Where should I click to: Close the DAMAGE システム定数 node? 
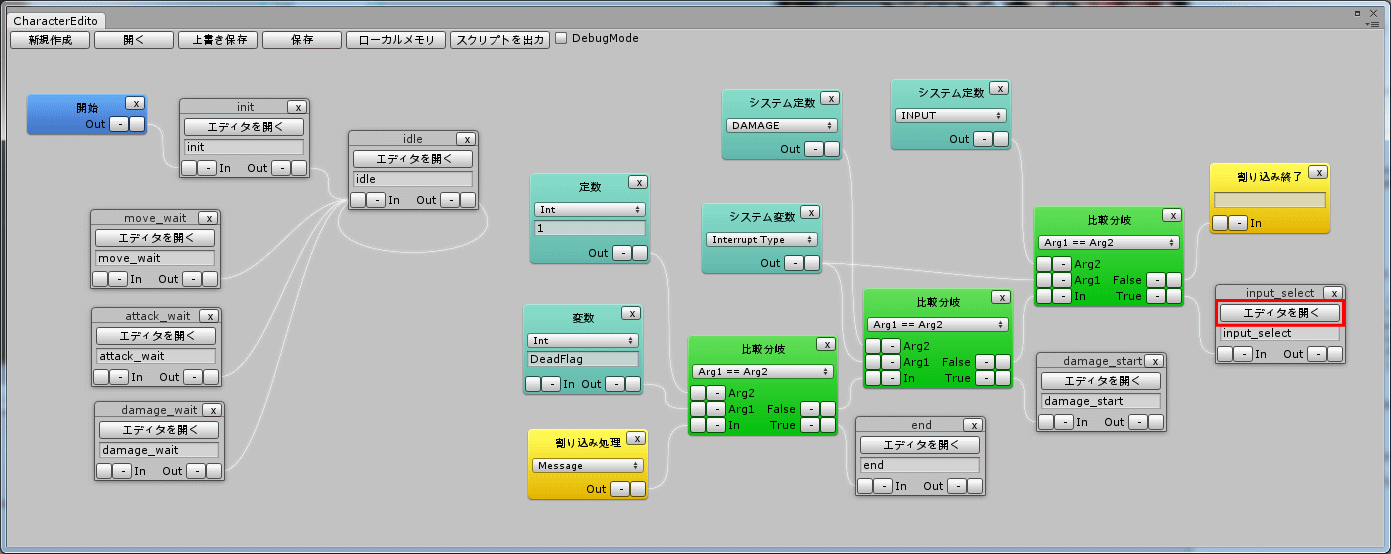tap(830, 98)
